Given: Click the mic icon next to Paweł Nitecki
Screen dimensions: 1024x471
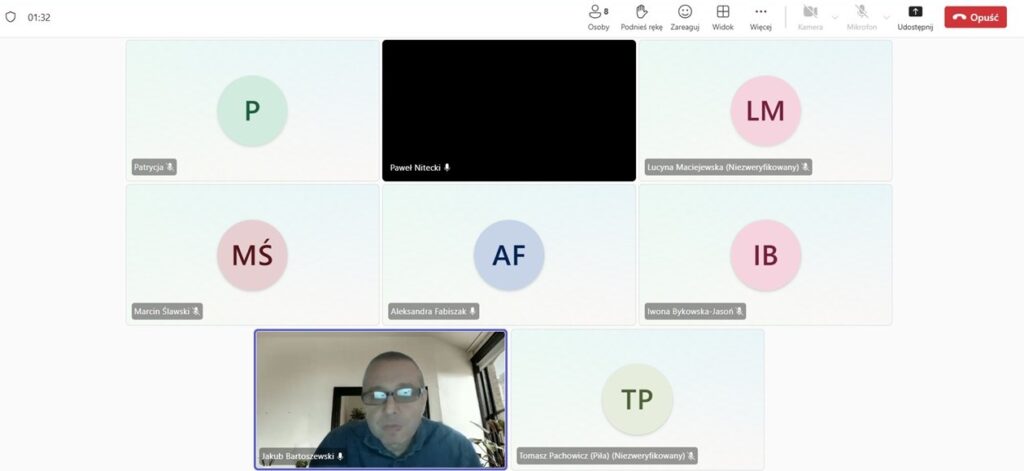Looking at the screenshot, I should coord(447,167).
